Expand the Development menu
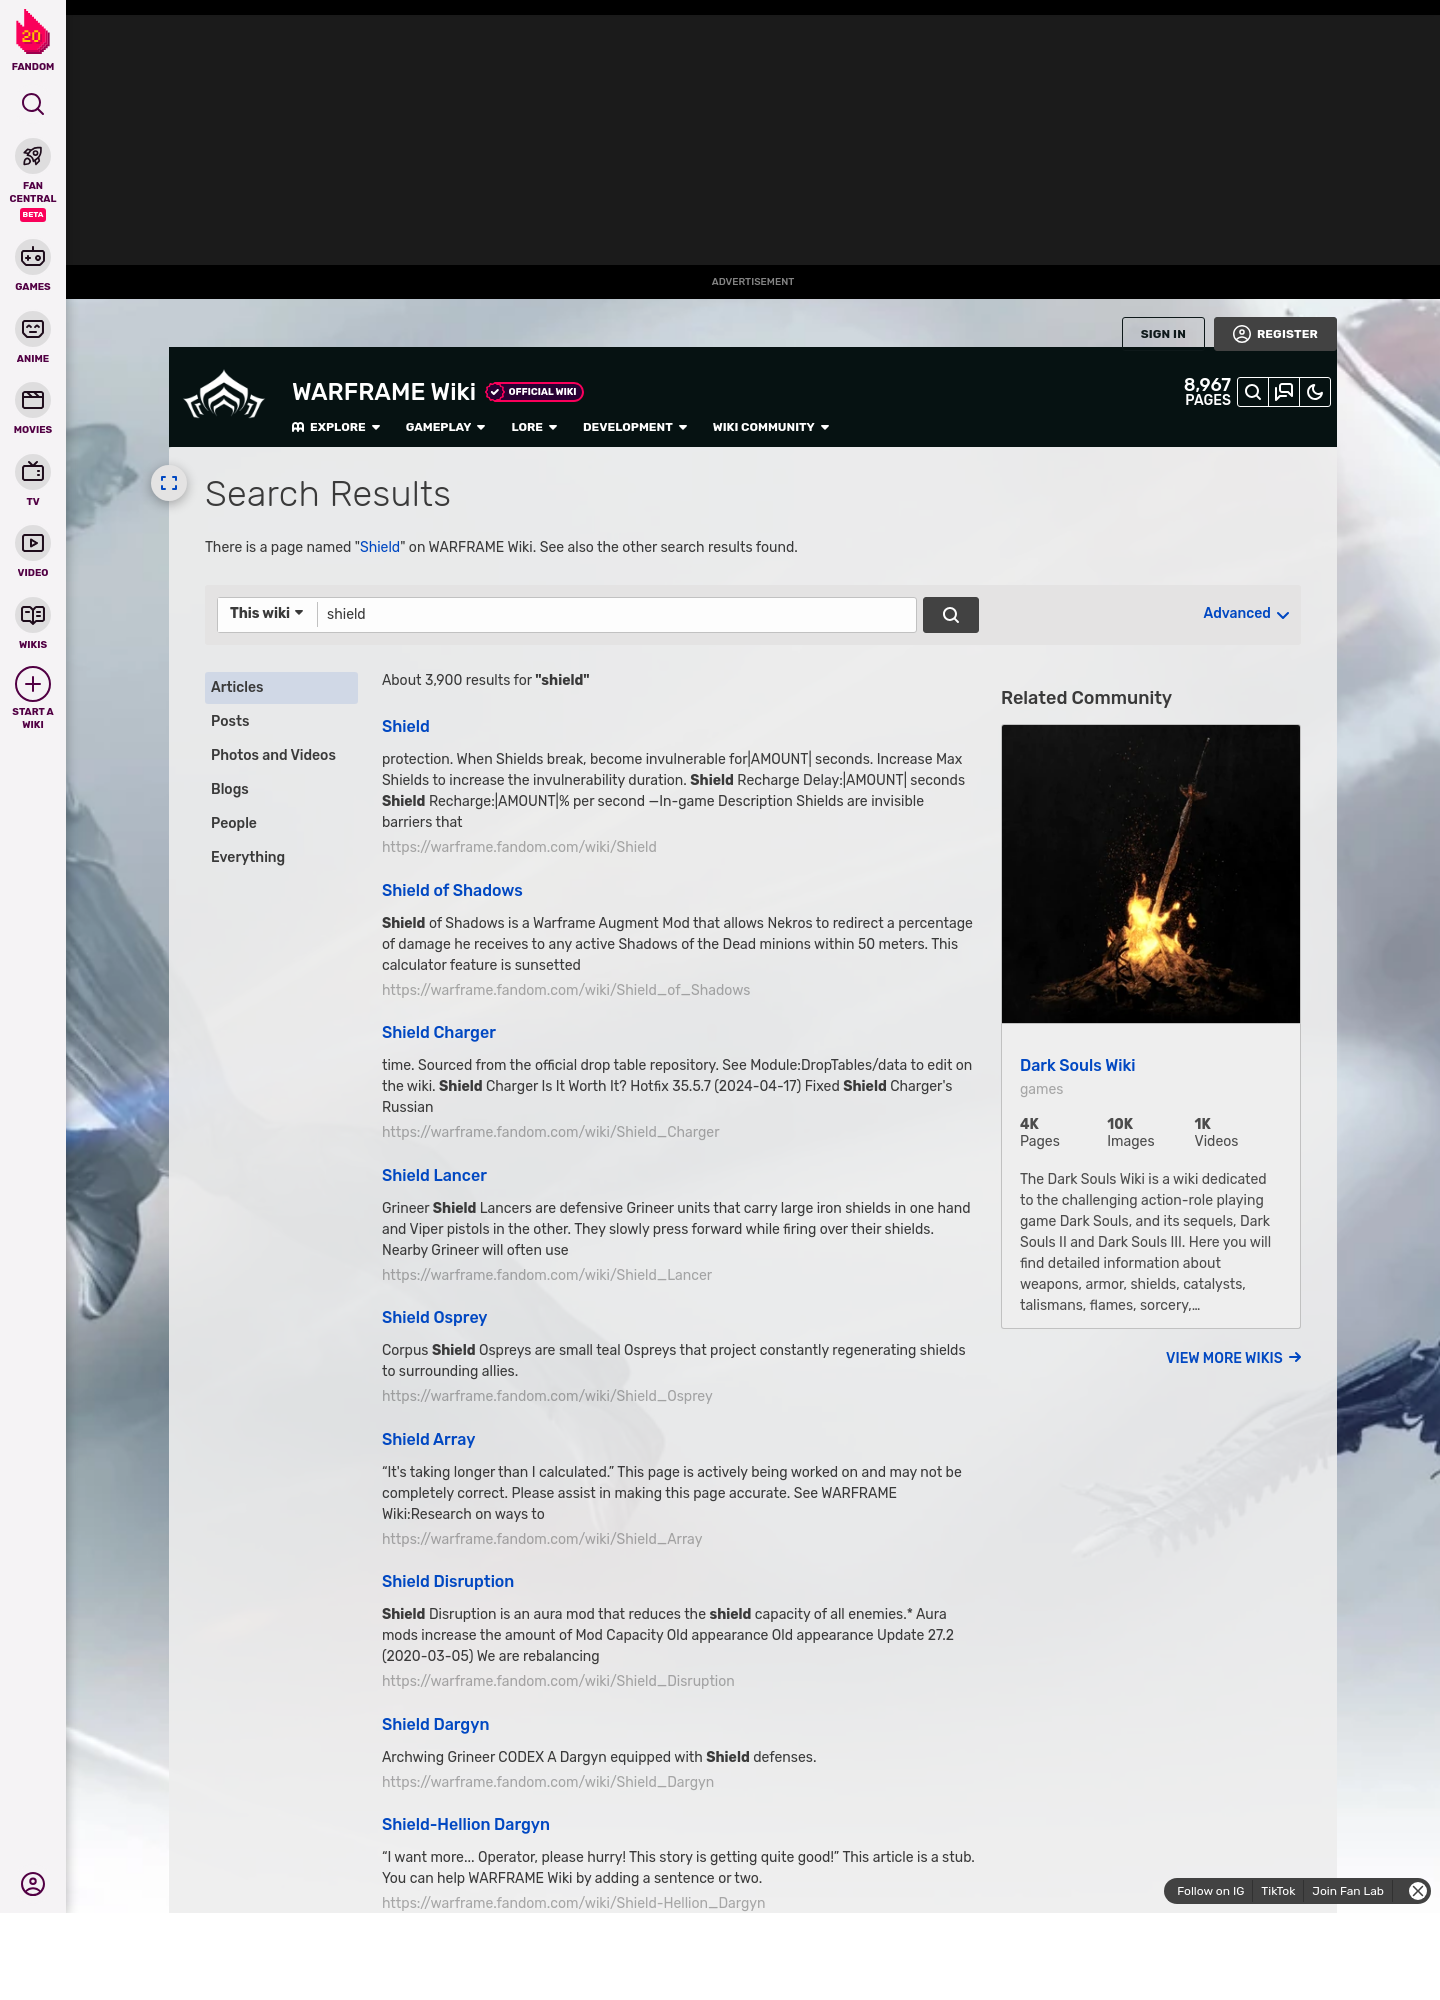Image resolution: width=1440 pixels, height=2000 pixels. pyautogui.click(x=635, y=427)
